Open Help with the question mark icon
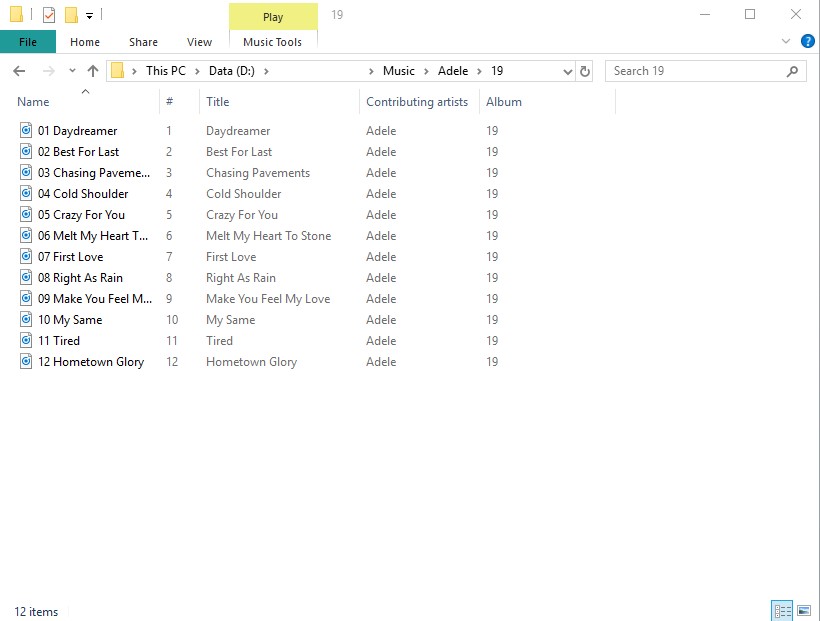Image resolution: width=820 pixels, height=621 pixels. [807, 41]
